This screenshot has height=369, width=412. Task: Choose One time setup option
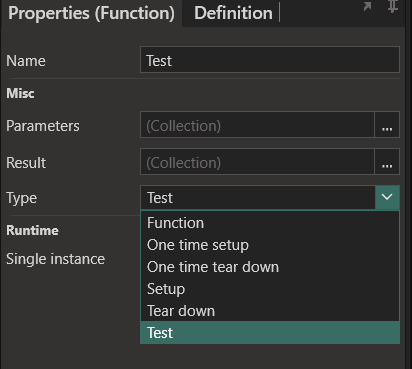click(x=270, y=245)
